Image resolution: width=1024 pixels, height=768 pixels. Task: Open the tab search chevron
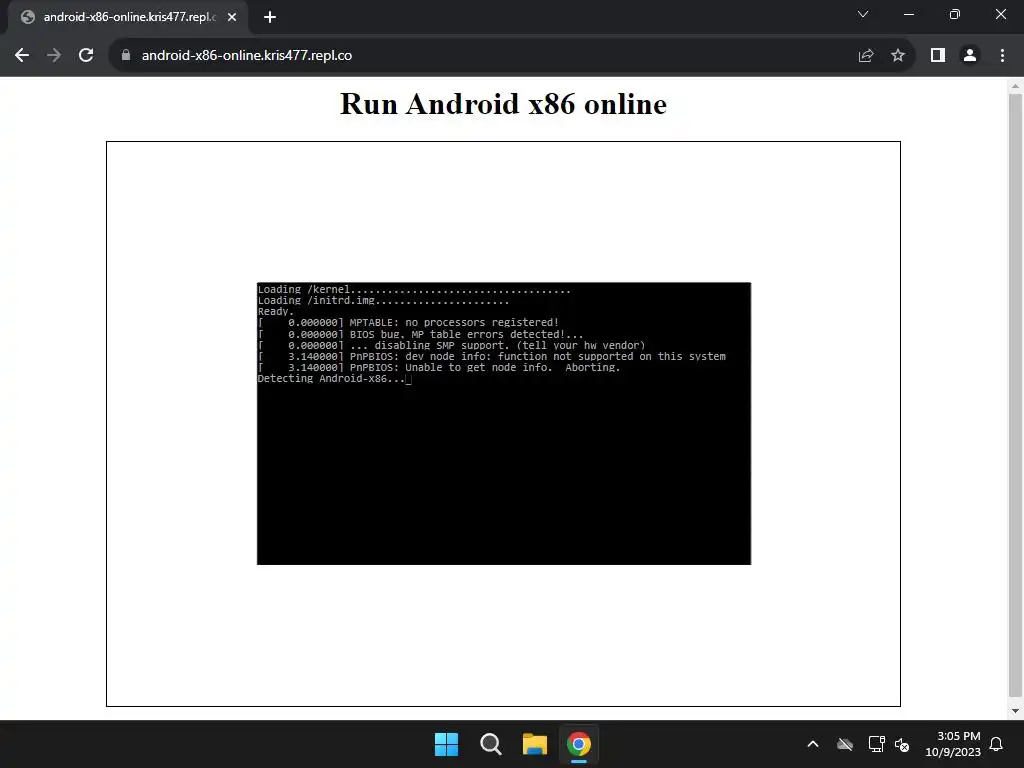point(863,14)
